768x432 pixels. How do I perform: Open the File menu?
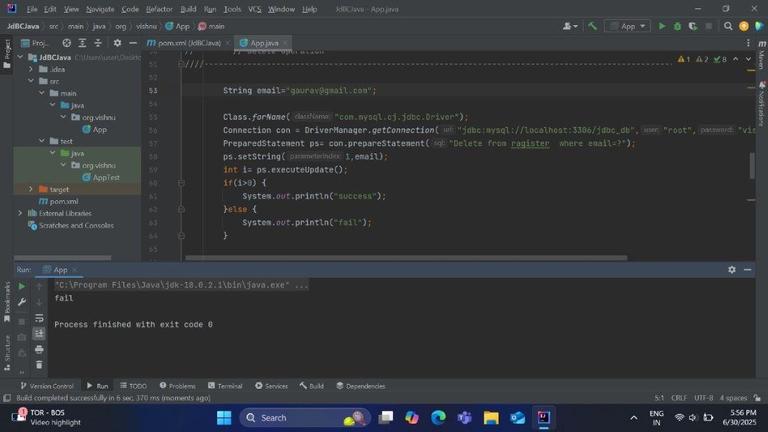(x=32, y=9)
